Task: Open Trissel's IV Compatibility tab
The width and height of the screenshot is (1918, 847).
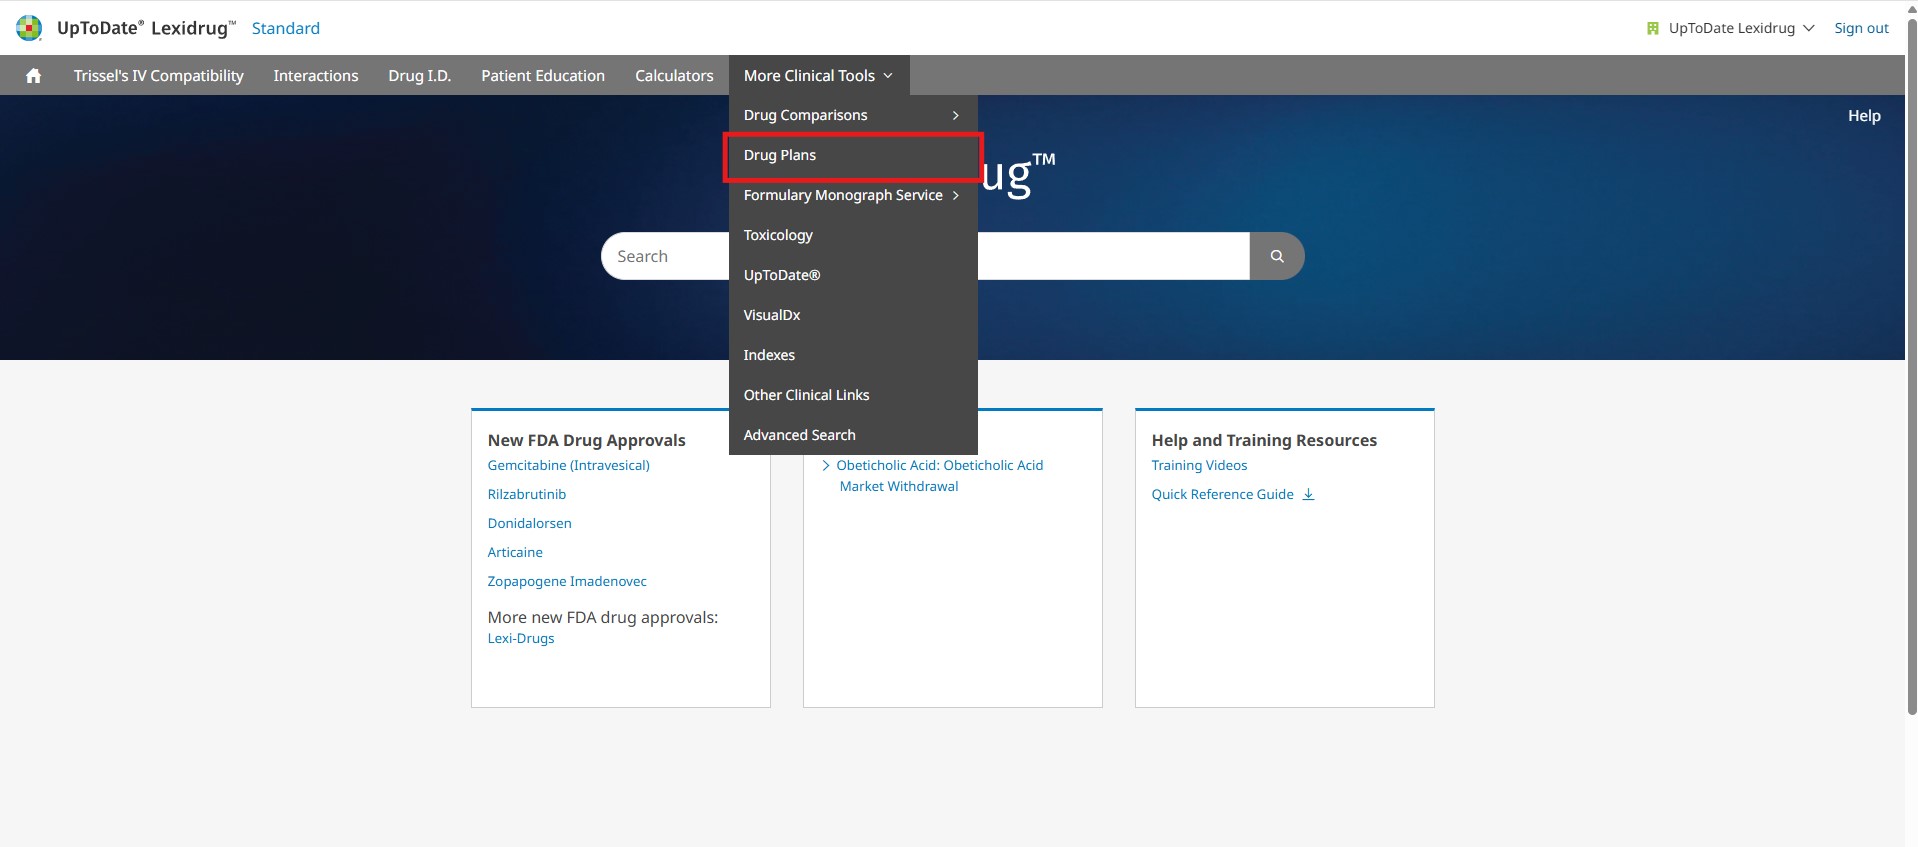Action: pyautogui.click(x=158, y=76)
